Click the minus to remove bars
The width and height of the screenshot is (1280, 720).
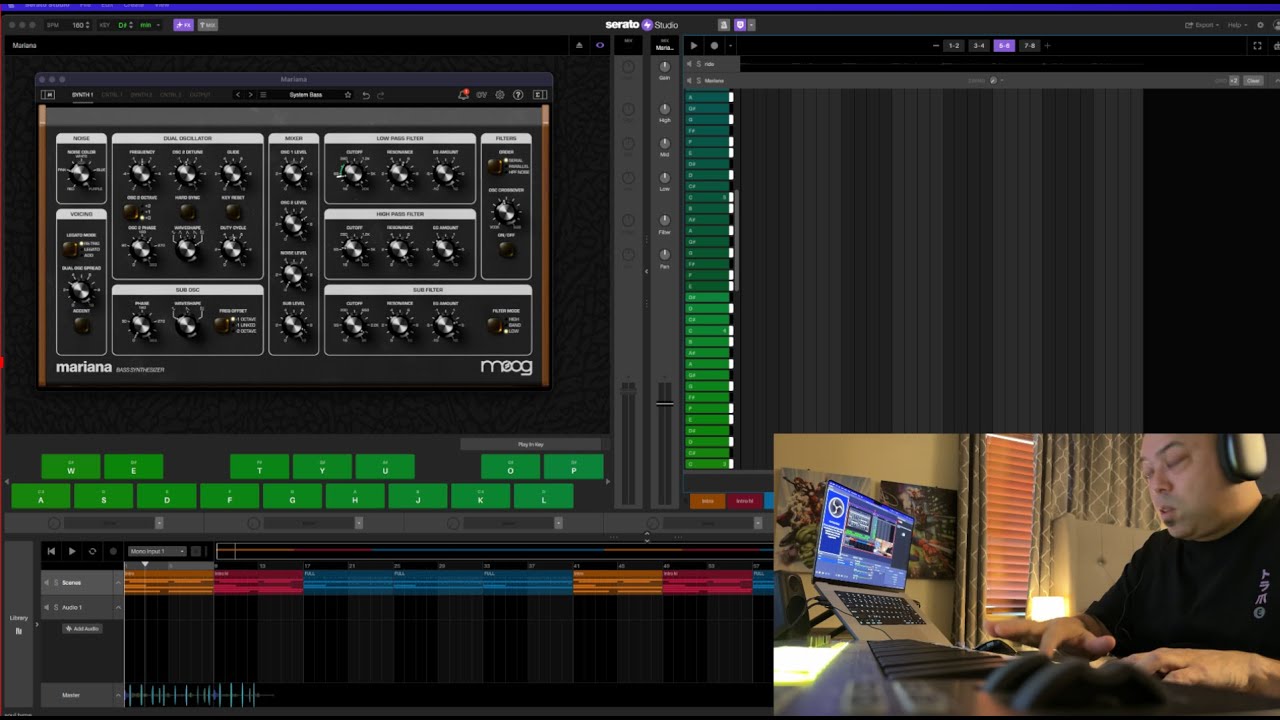[x=936, y=45]
